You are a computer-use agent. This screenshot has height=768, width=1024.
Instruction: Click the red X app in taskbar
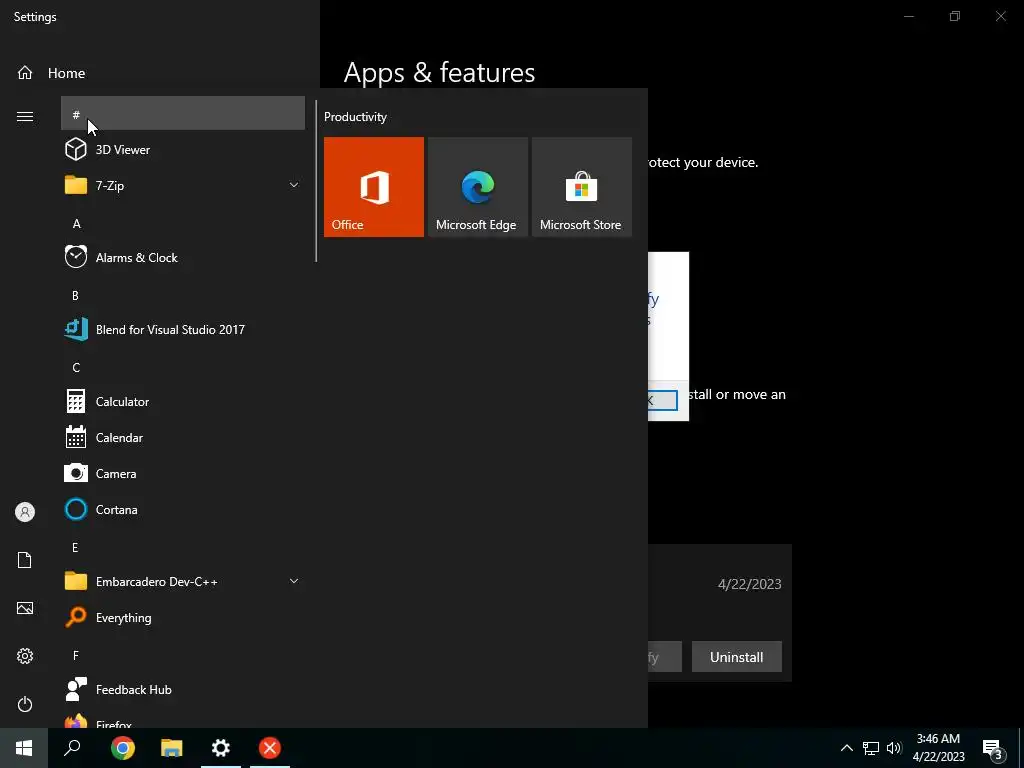tap(270, 748)
